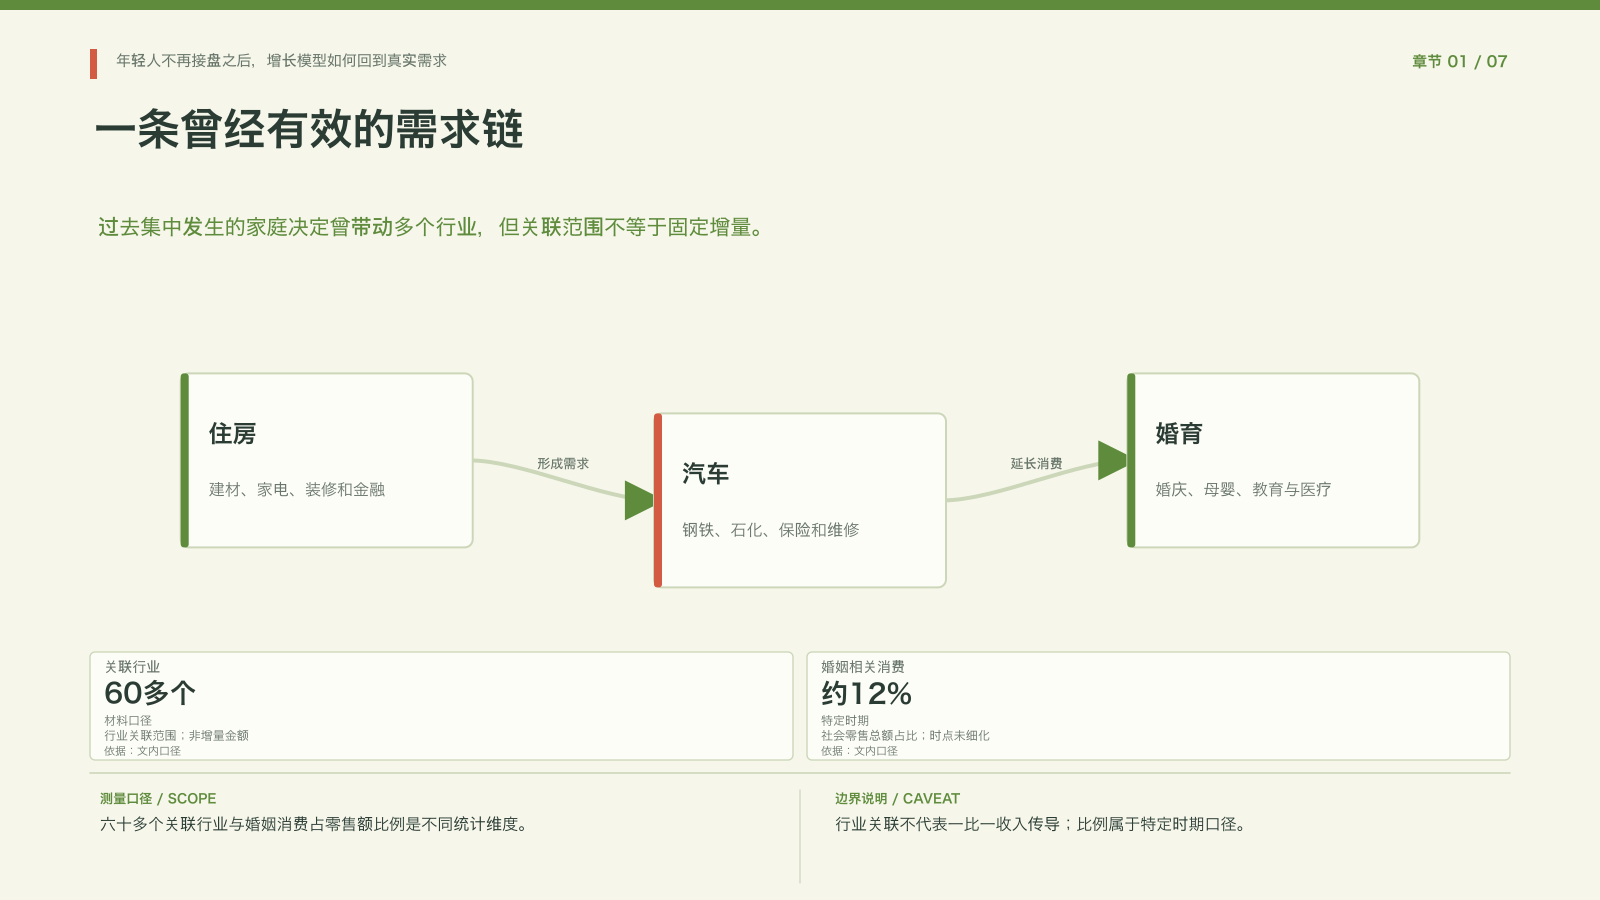Image resolution: width=1600 pixels, height=900 pixels.
Task: Select the text "钢铁、石化、保险和维修"
Action: [x=771, y=530]
